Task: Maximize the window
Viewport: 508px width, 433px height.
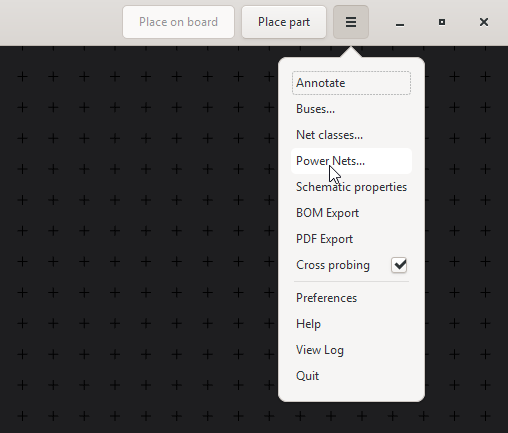Action: click(442, 22)
